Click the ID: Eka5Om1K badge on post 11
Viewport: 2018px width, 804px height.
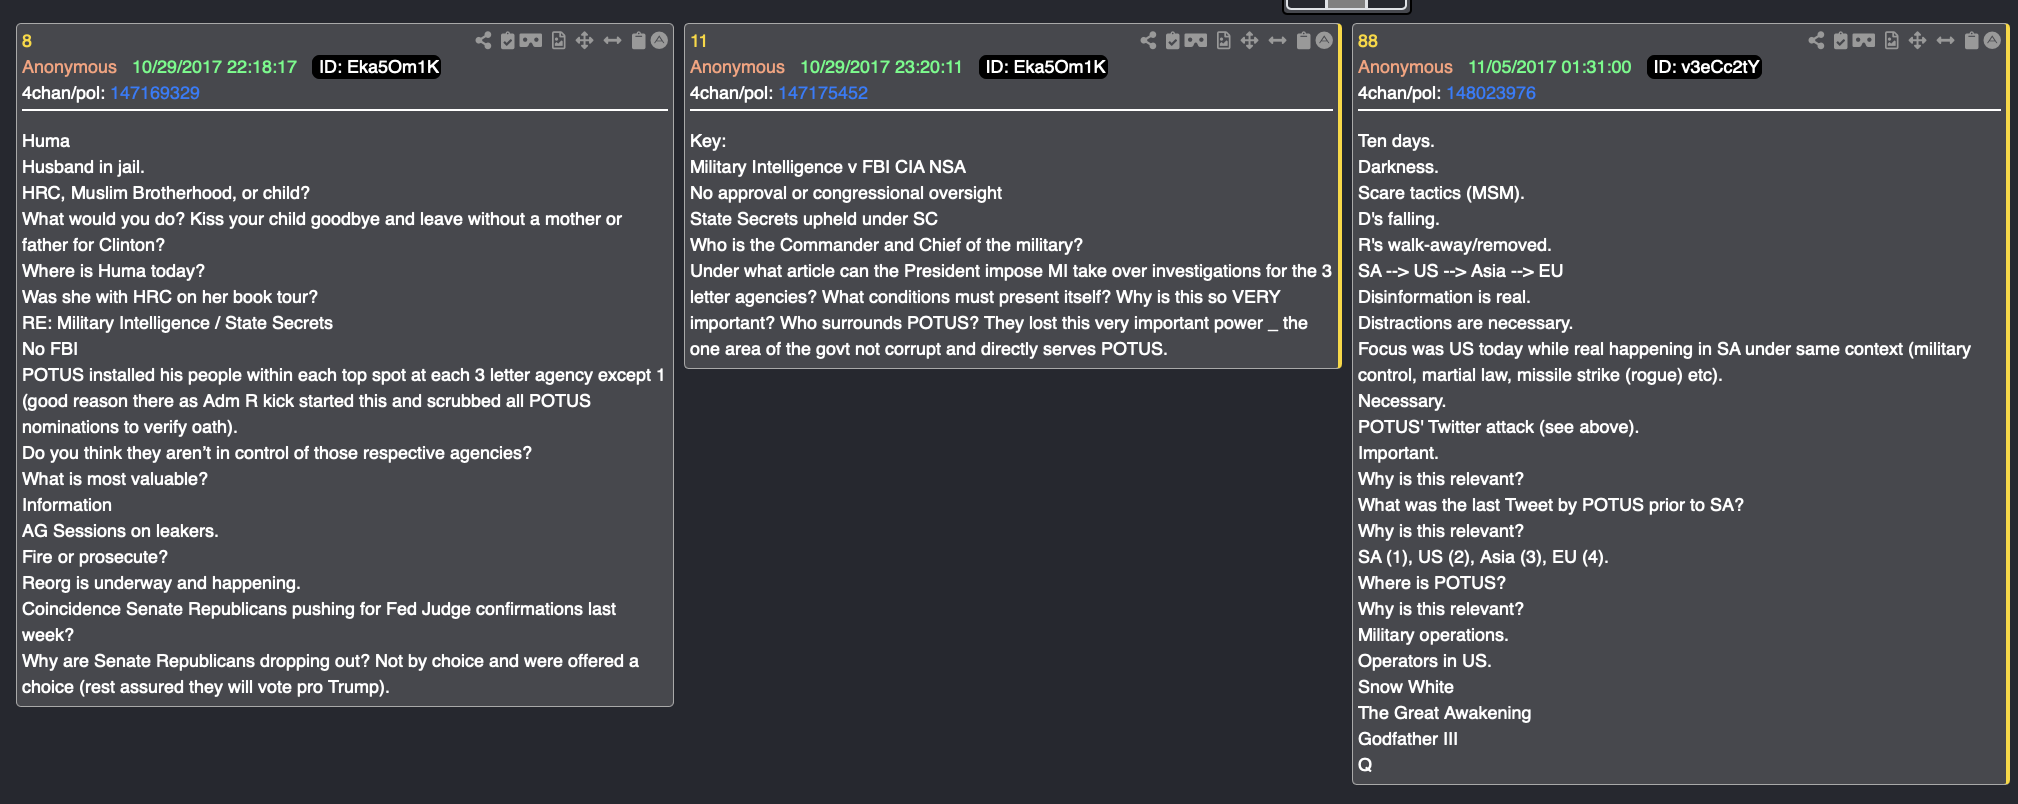pyautogui.click(x=1045, y=67)
